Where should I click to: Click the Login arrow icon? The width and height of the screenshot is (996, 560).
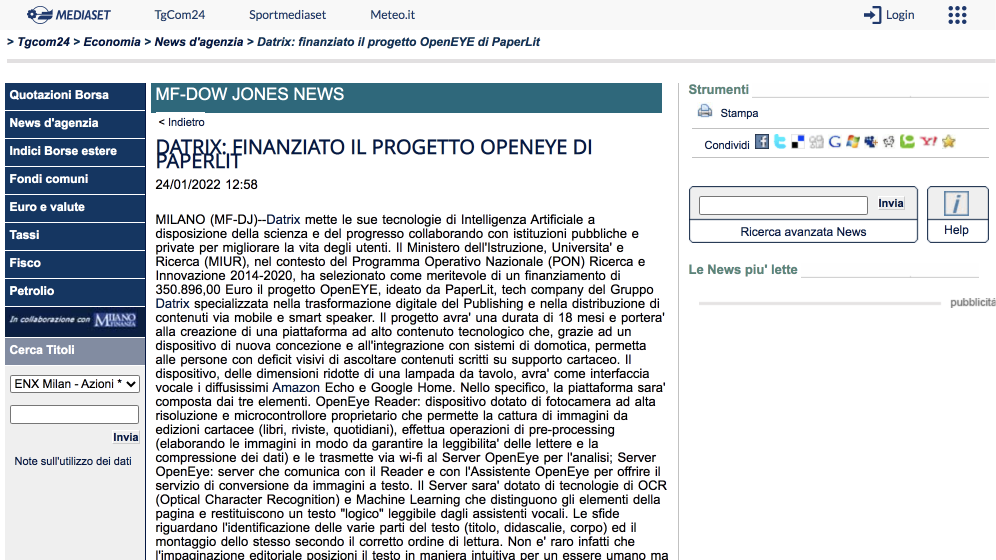(872, 15)
